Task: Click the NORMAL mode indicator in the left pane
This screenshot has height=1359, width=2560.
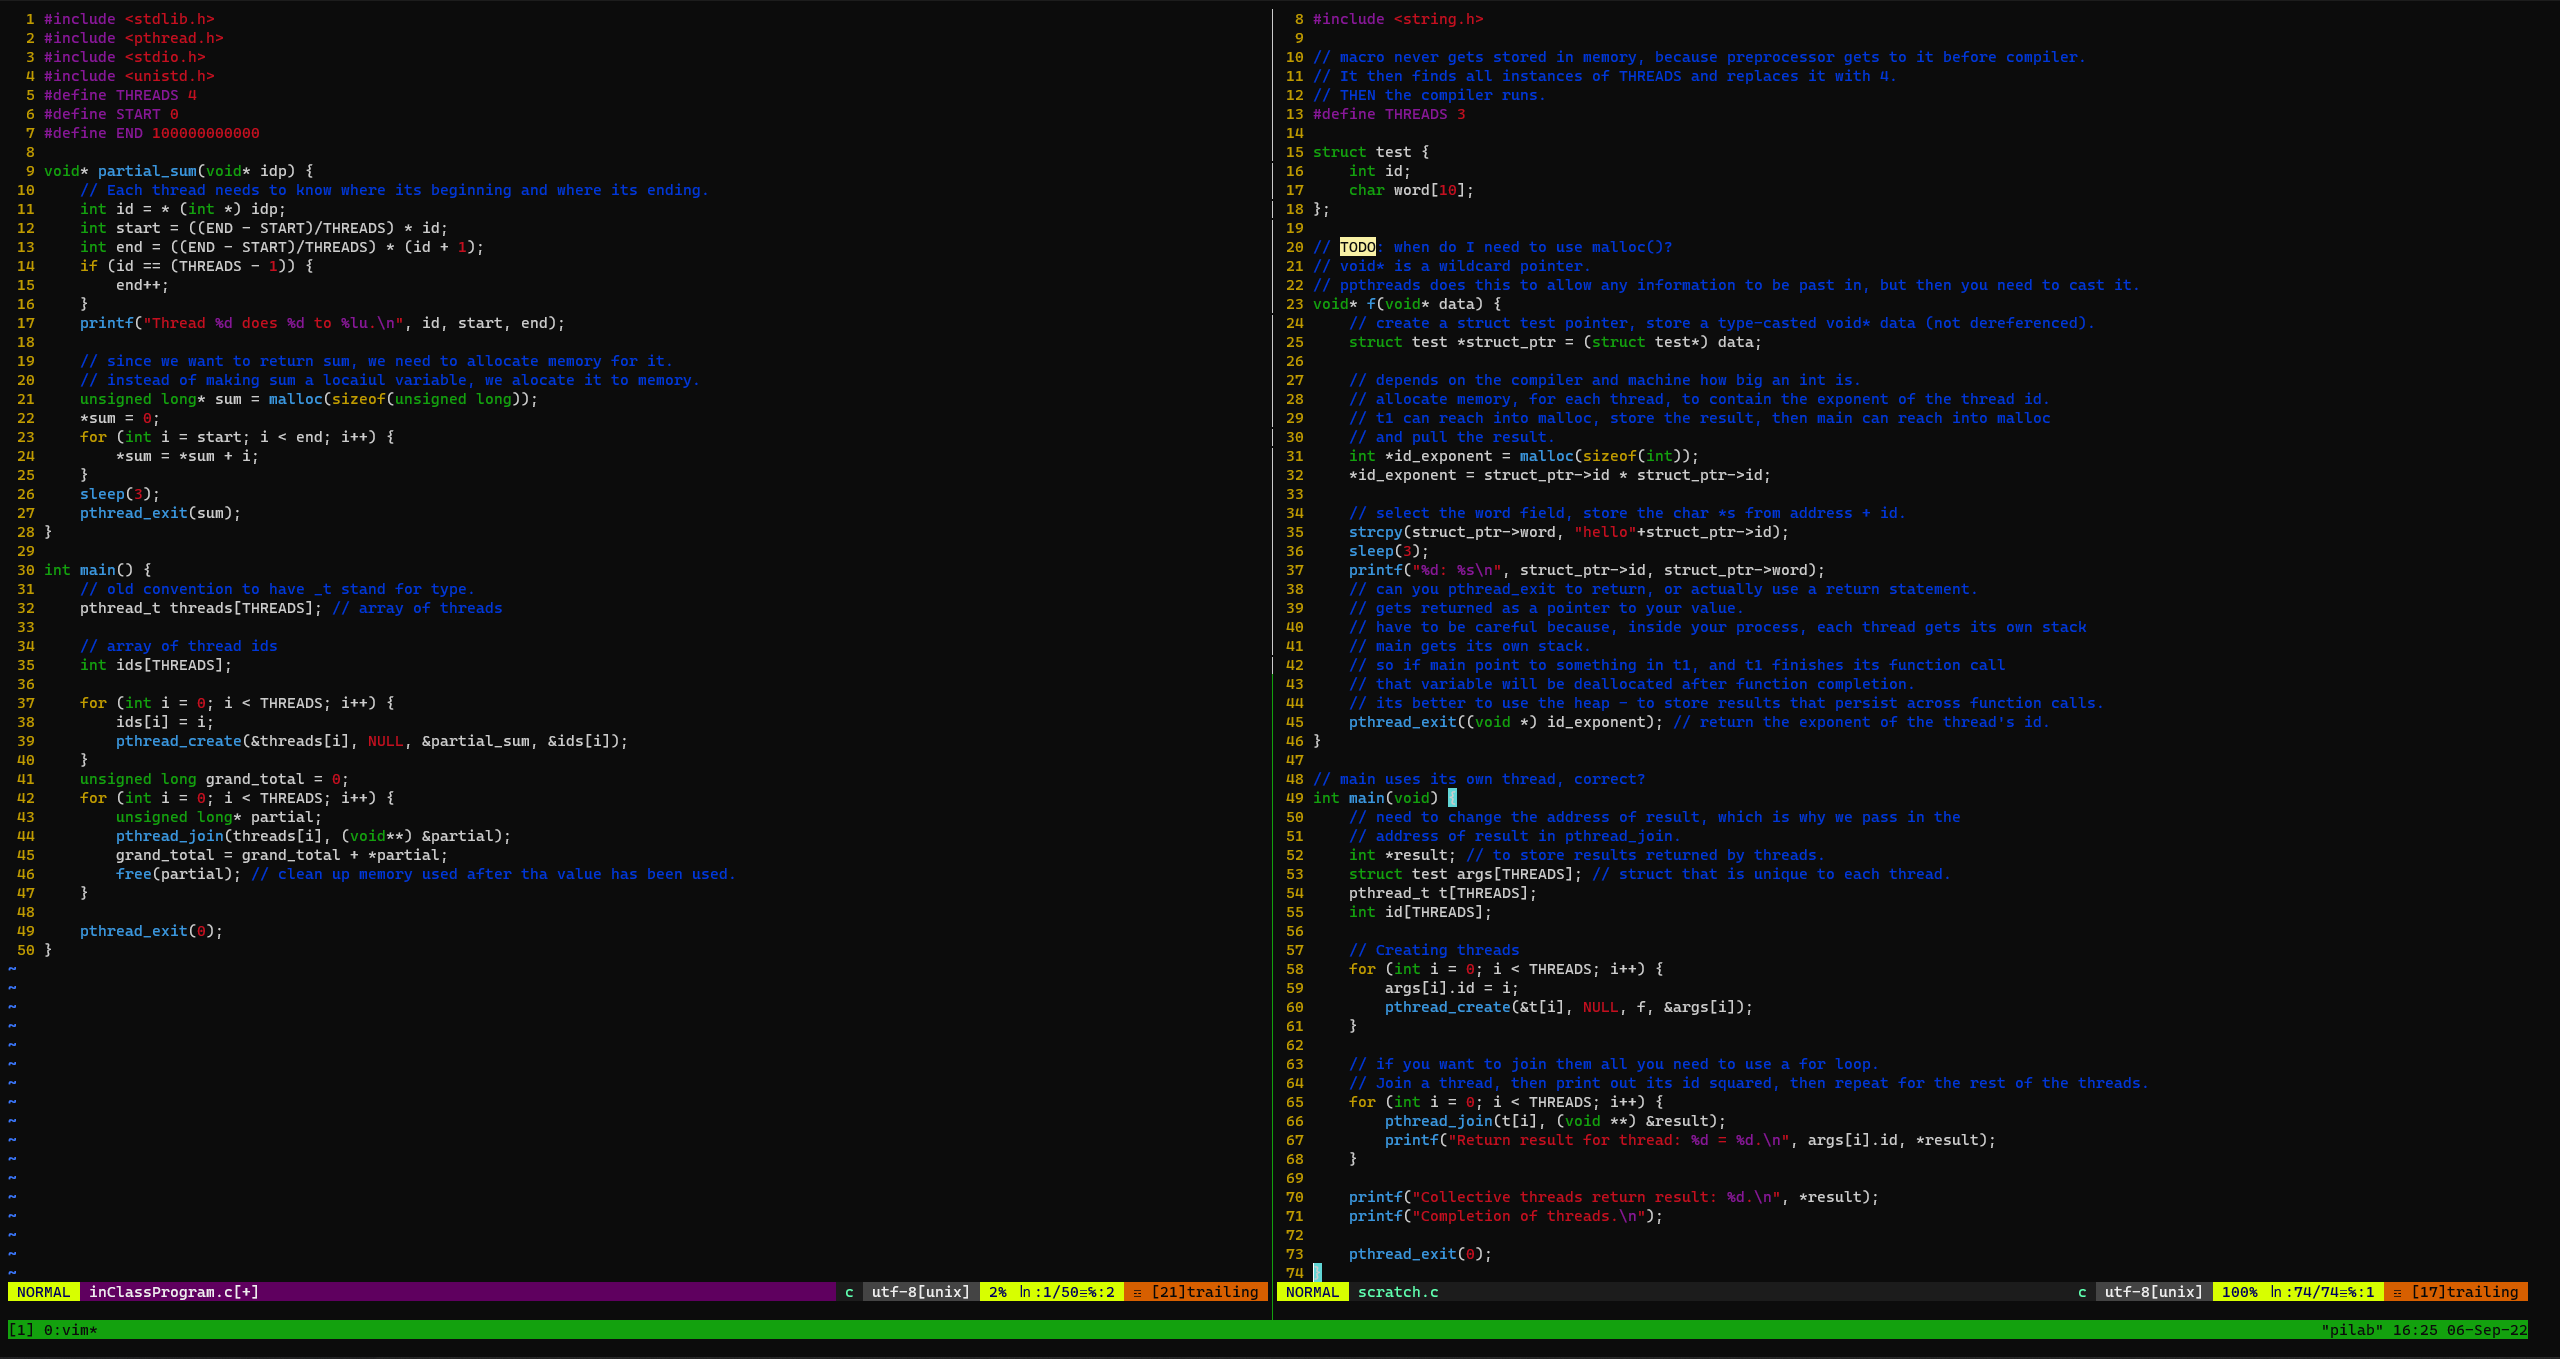Action: click(44, 1292)
